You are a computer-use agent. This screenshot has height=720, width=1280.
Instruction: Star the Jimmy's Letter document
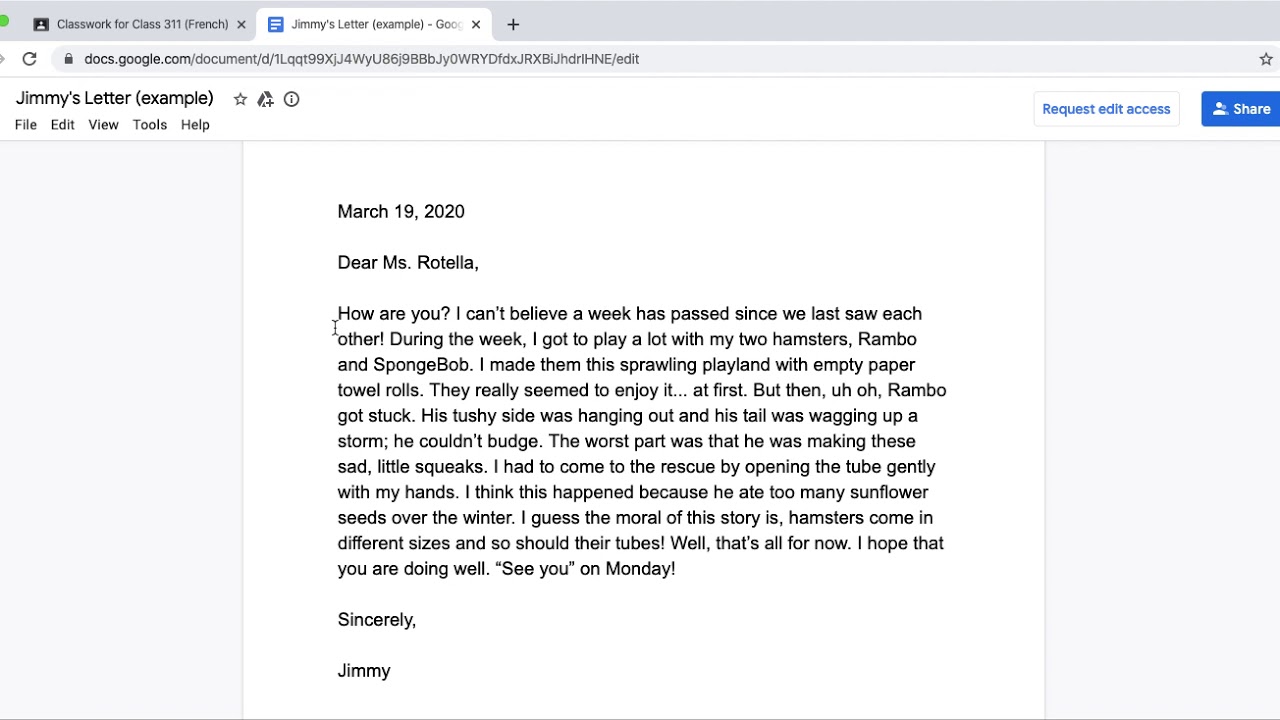(240, 99)
